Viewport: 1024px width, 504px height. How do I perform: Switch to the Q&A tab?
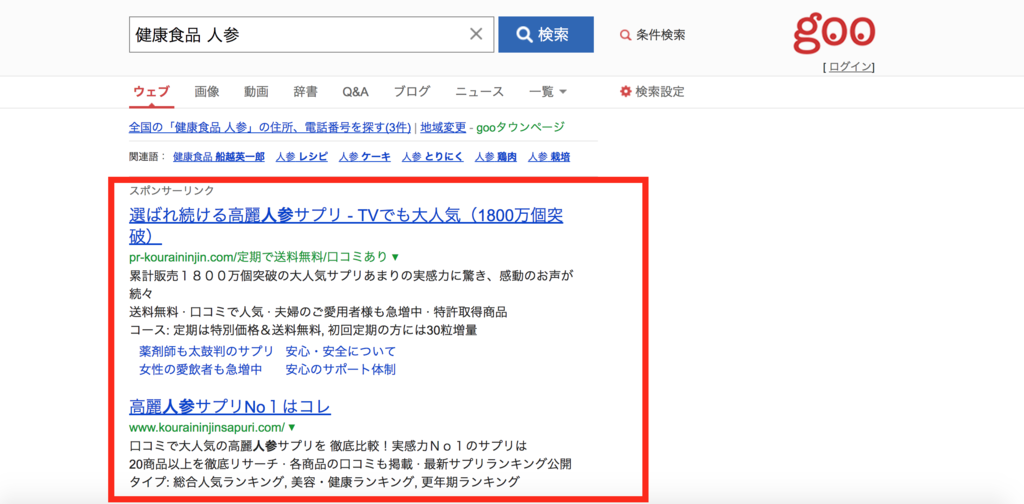coord(355,91)
